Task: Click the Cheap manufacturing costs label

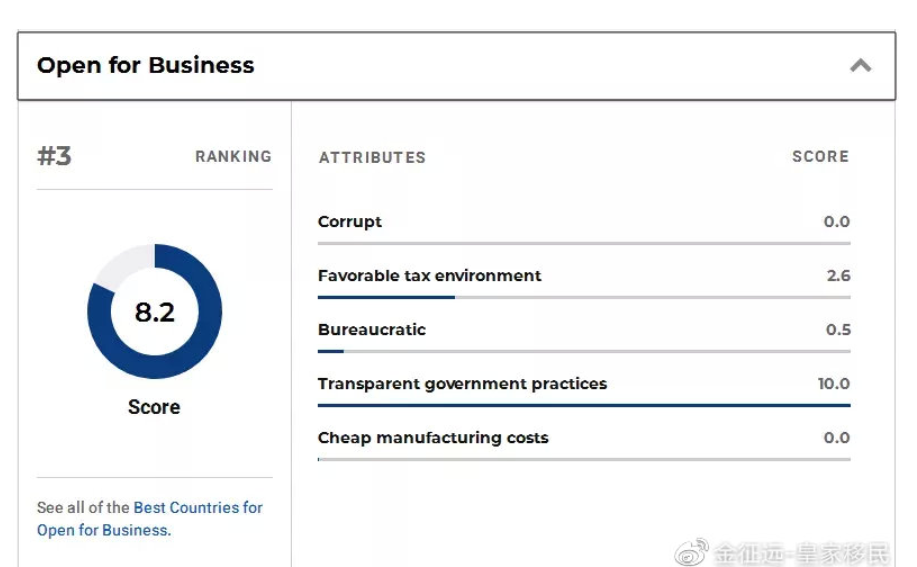Action: (433, 438)
